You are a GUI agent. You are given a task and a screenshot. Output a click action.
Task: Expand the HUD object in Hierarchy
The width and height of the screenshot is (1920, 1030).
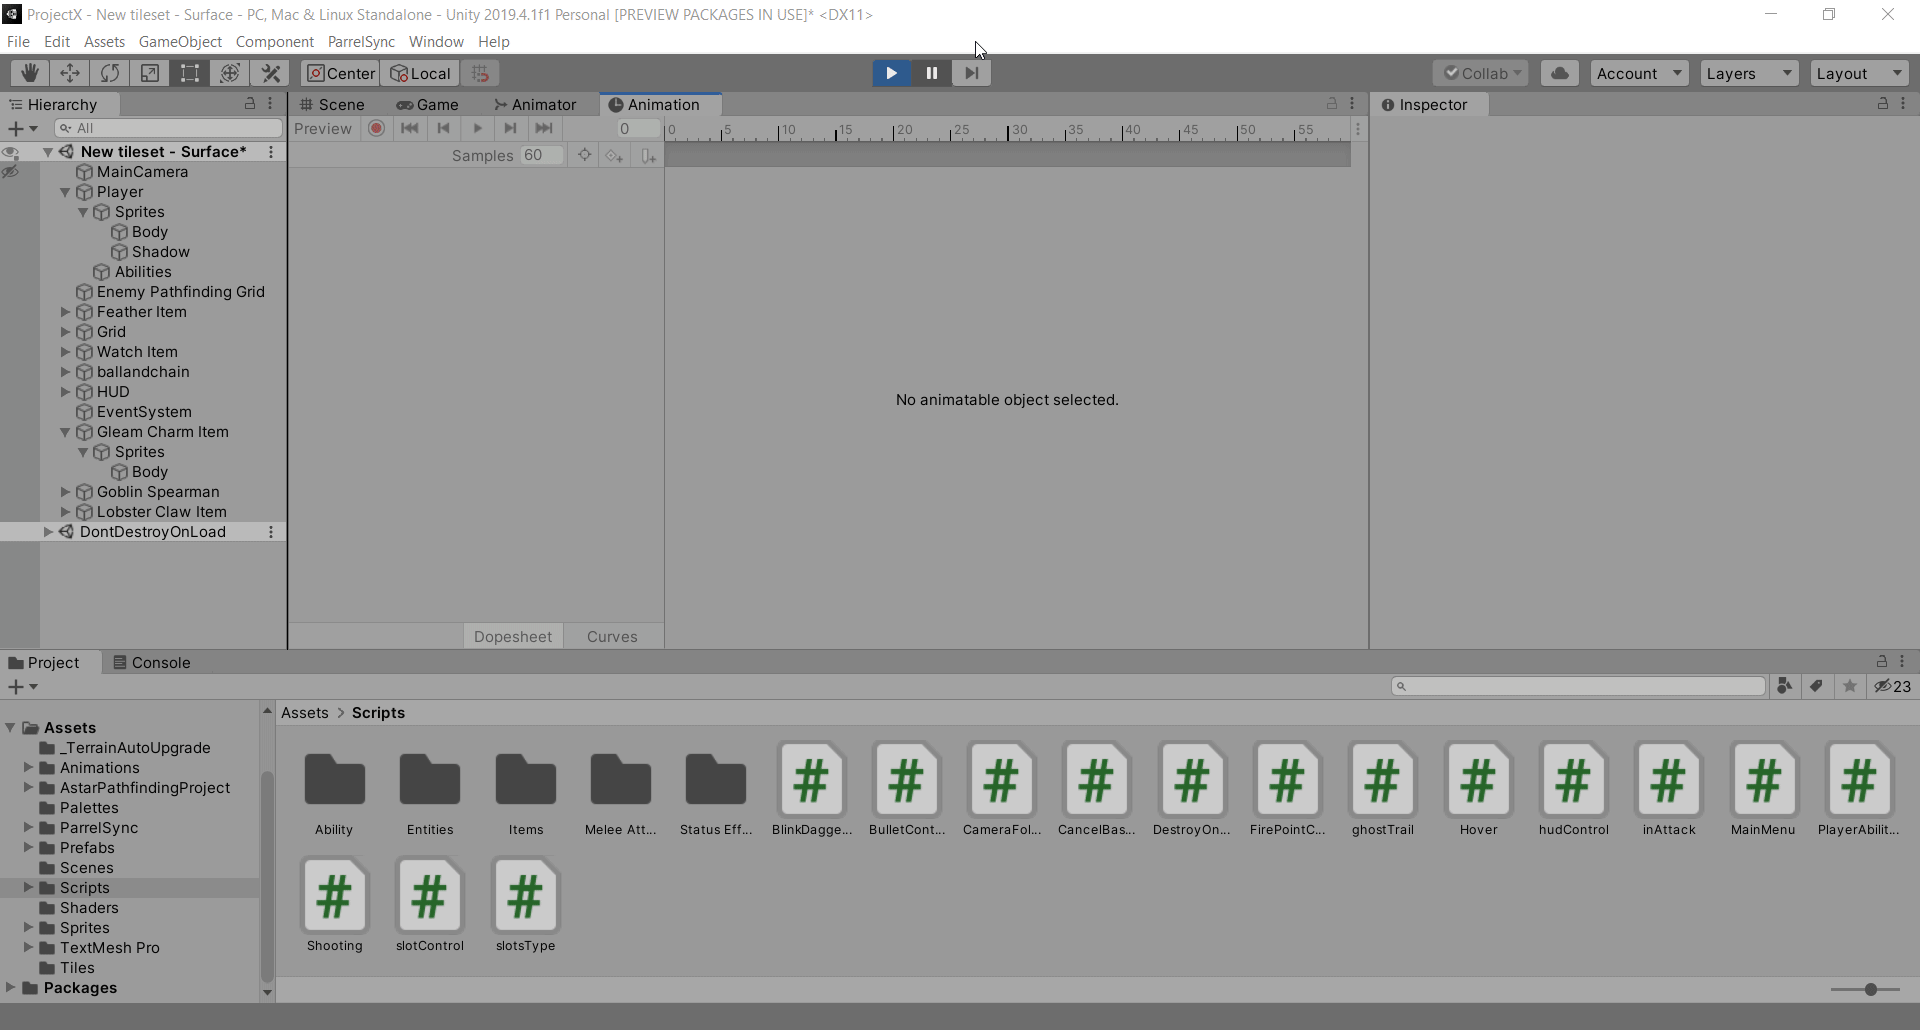[x=65, y=392]
